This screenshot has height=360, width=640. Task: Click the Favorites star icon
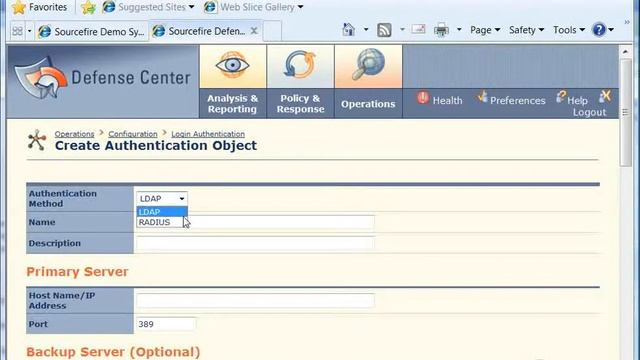[x=19, y=7]
